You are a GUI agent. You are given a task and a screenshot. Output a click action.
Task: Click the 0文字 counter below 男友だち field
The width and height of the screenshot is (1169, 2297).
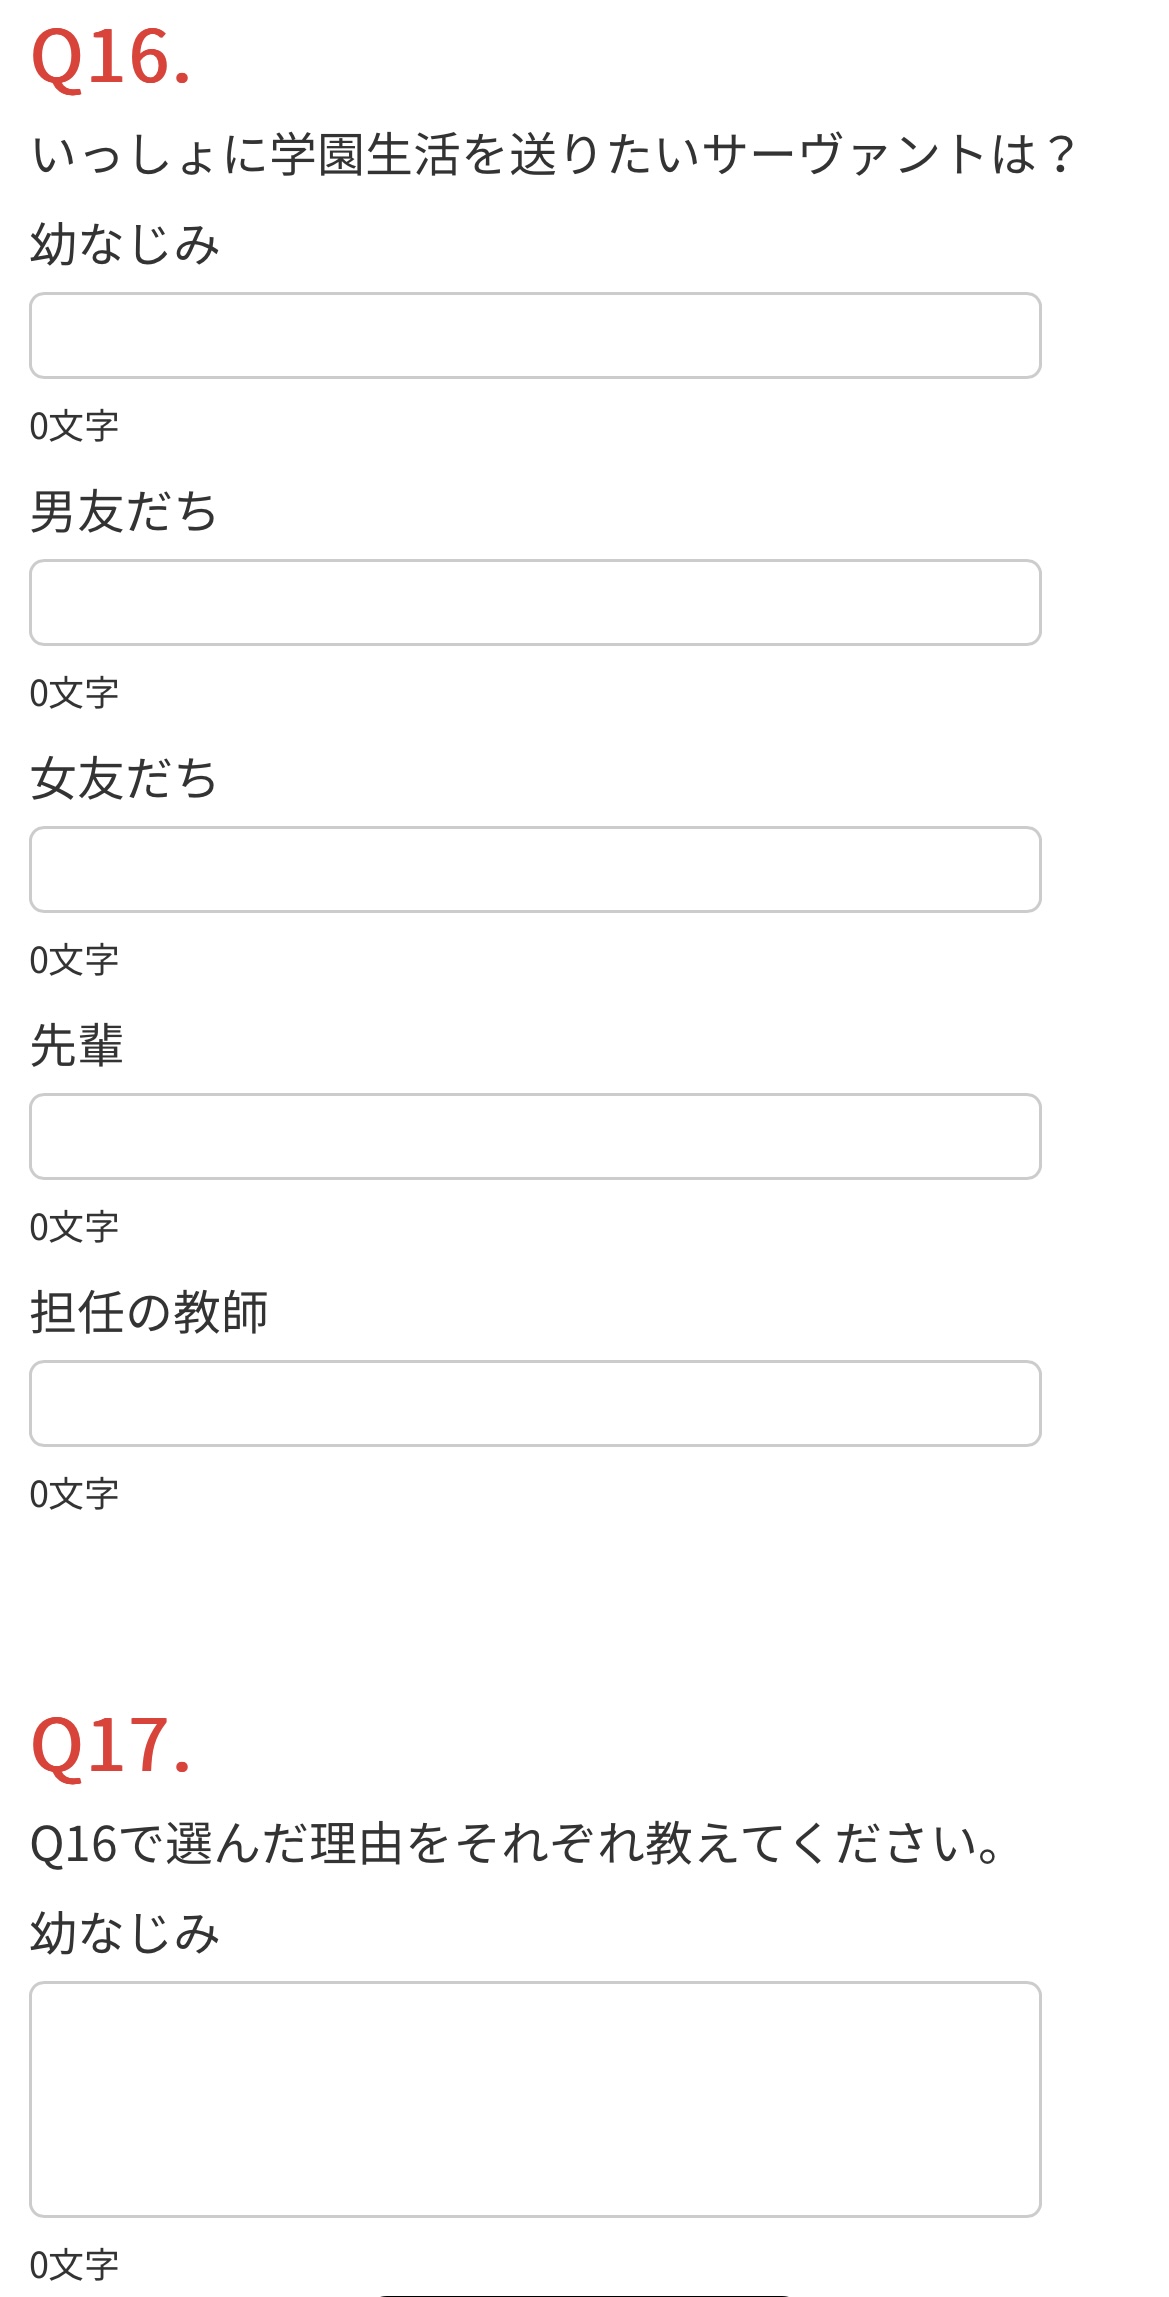74,693
